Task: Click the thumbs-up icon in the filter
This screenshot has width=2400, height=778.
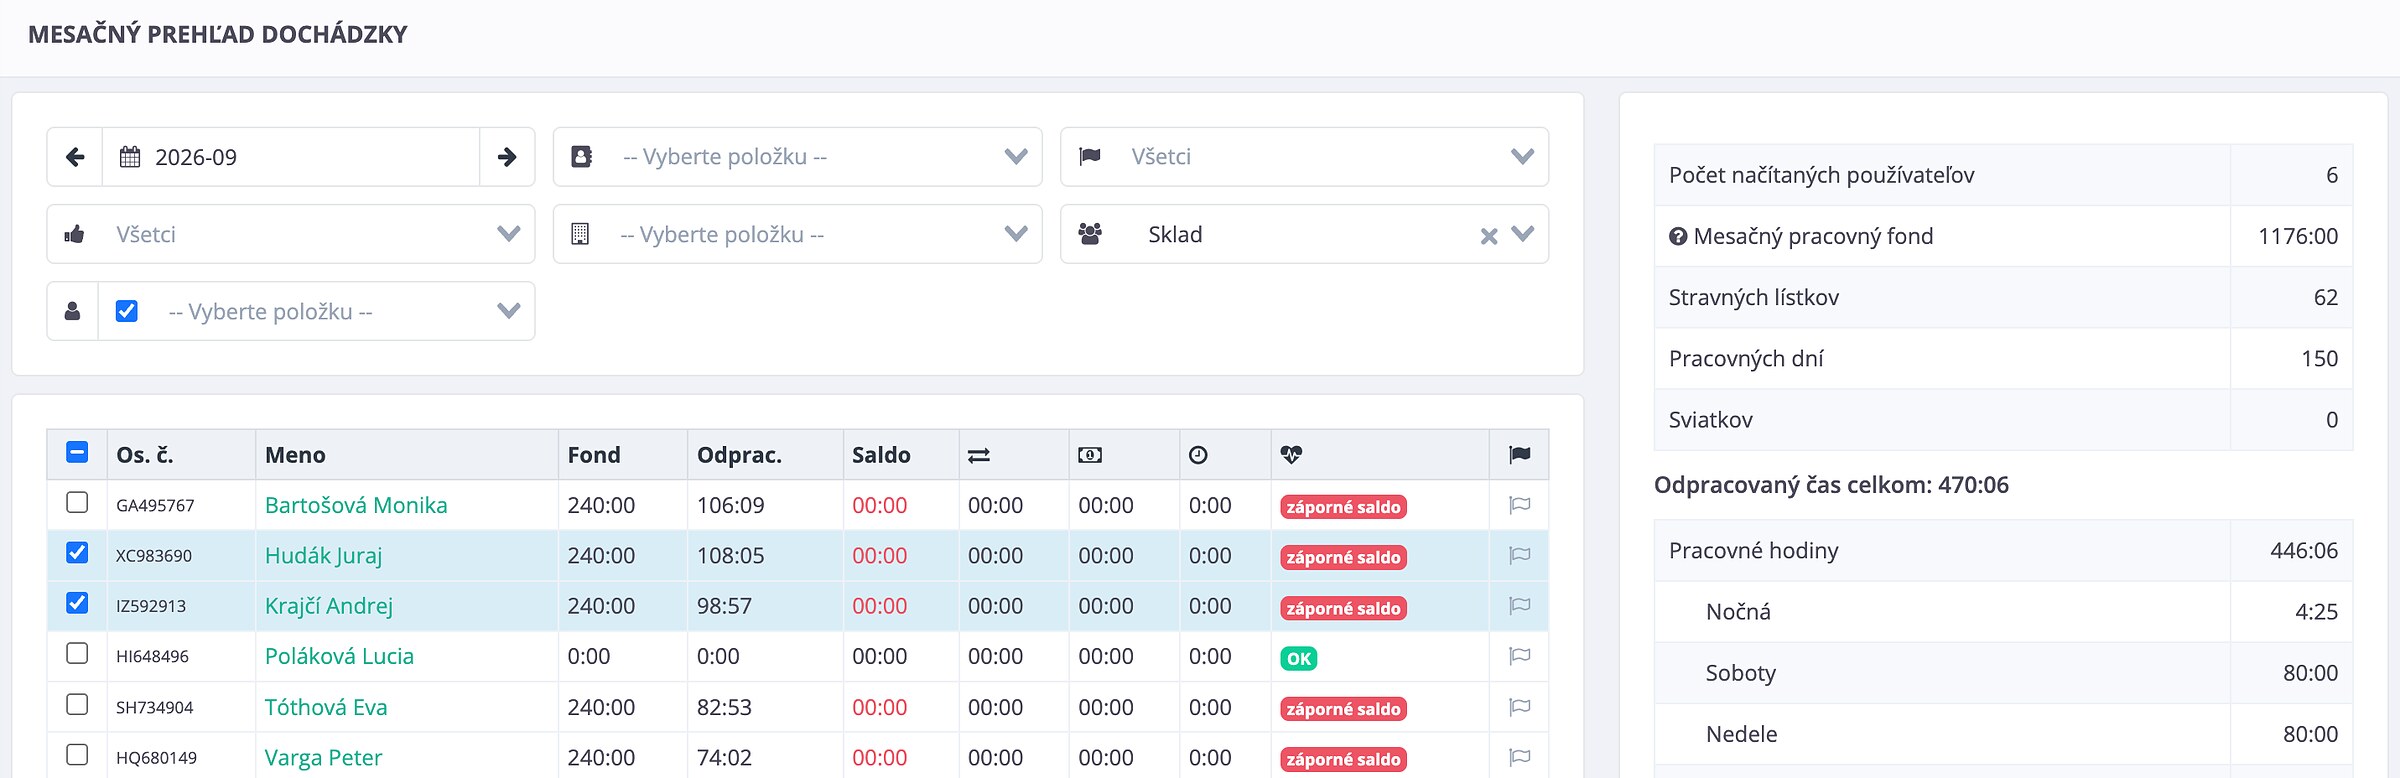Action: 74,234
